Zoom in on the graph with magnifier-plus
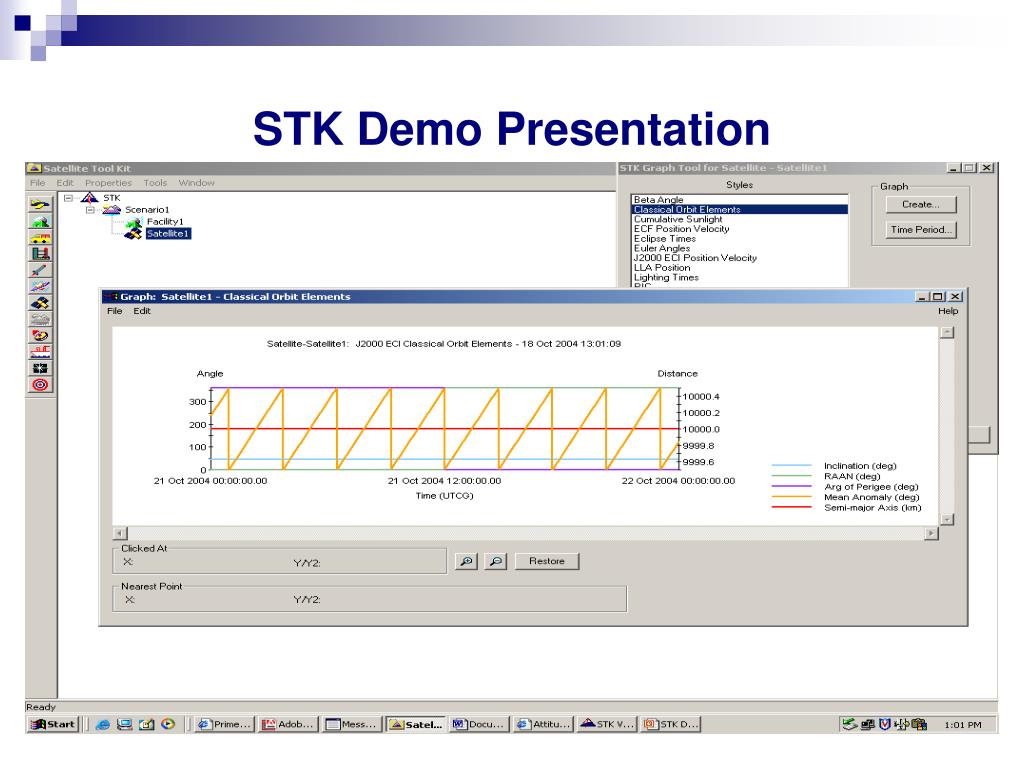This screenshot has height=768, width=1024. (466, 562)
